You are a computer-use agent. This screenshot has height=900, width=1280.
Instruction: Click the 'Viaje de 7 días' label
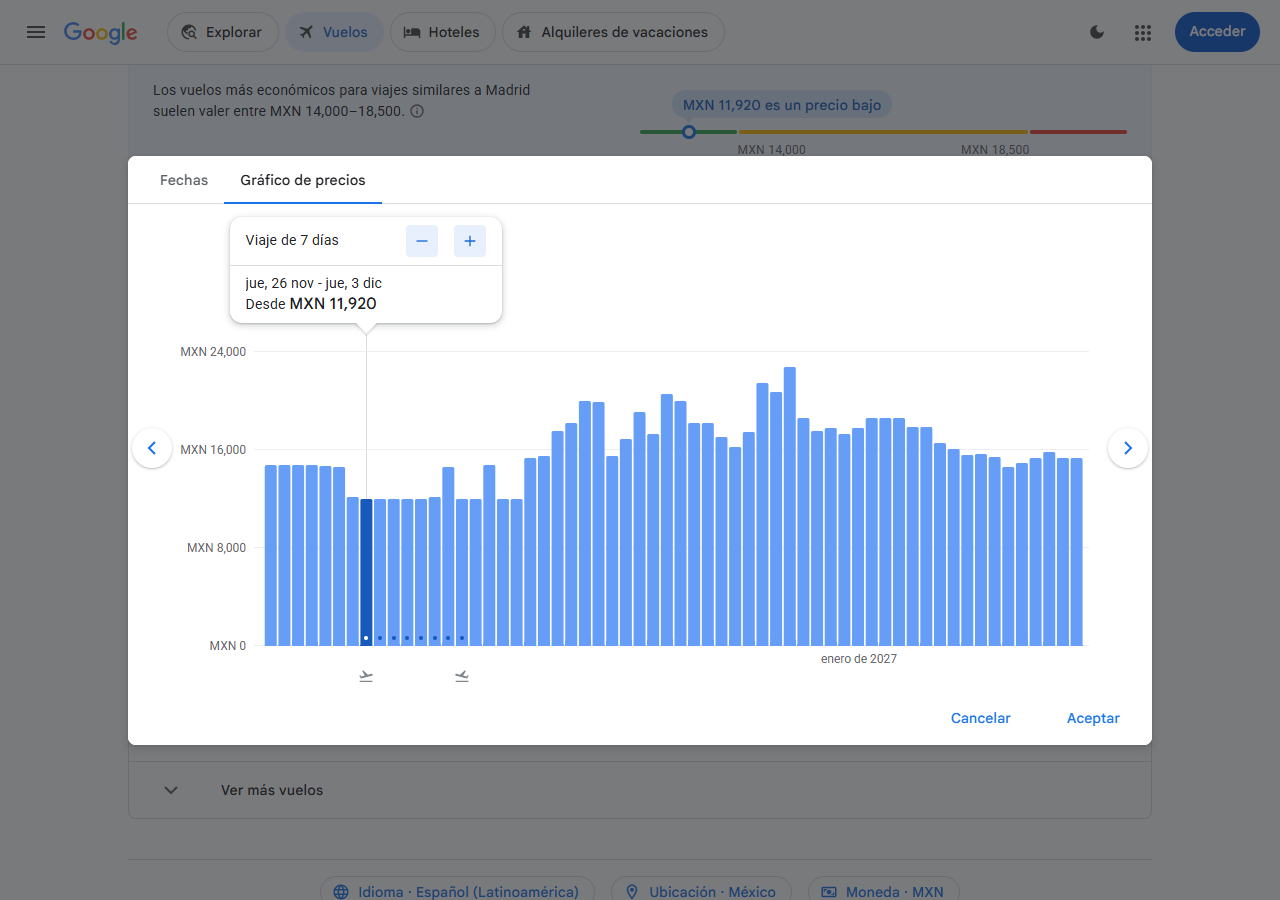click(x=292, y=241)
